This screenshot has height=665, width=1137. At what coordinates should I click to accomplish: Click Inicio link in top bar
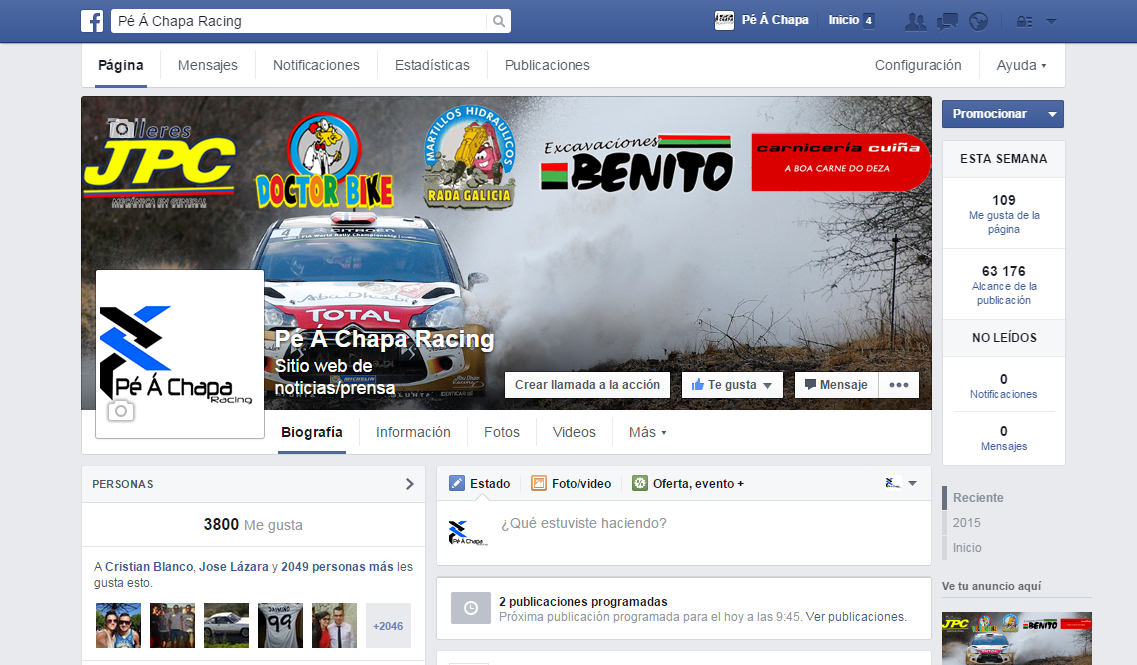844,20
